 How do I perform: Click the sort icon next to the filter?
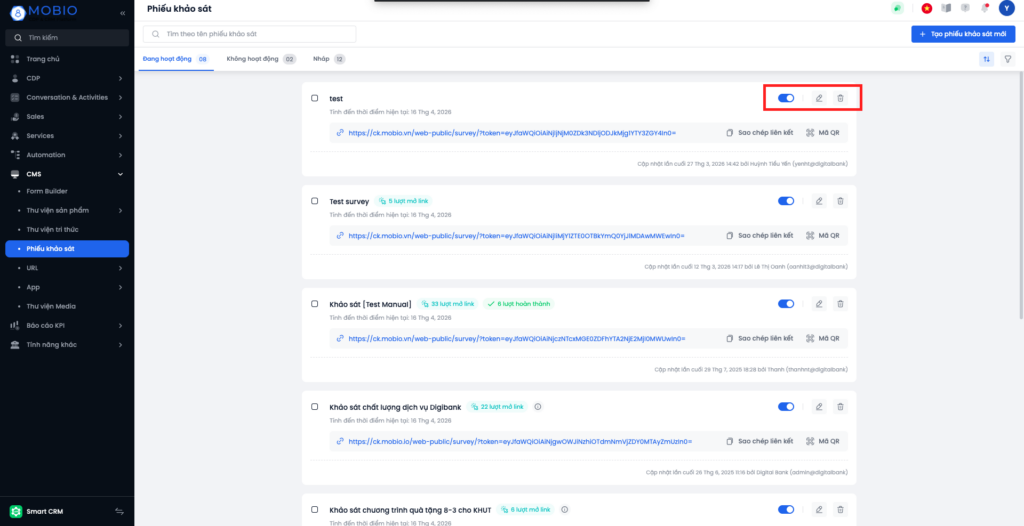tap(987, 59)
